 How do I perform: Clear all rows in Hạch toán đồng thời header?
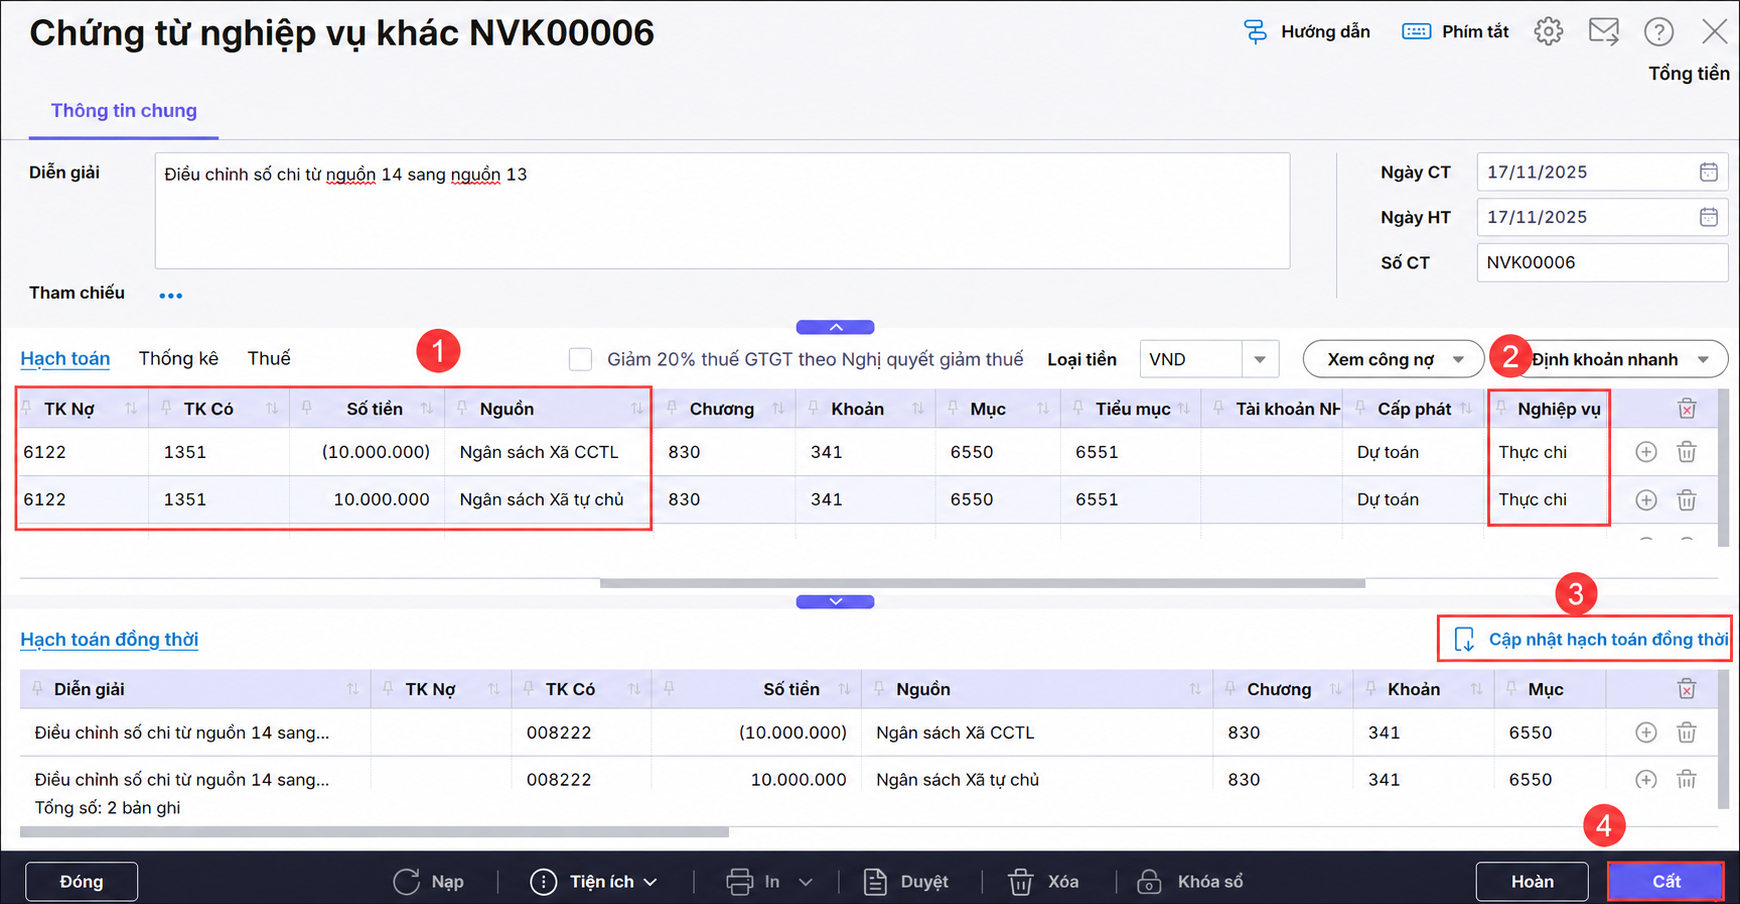[1687, 689]
